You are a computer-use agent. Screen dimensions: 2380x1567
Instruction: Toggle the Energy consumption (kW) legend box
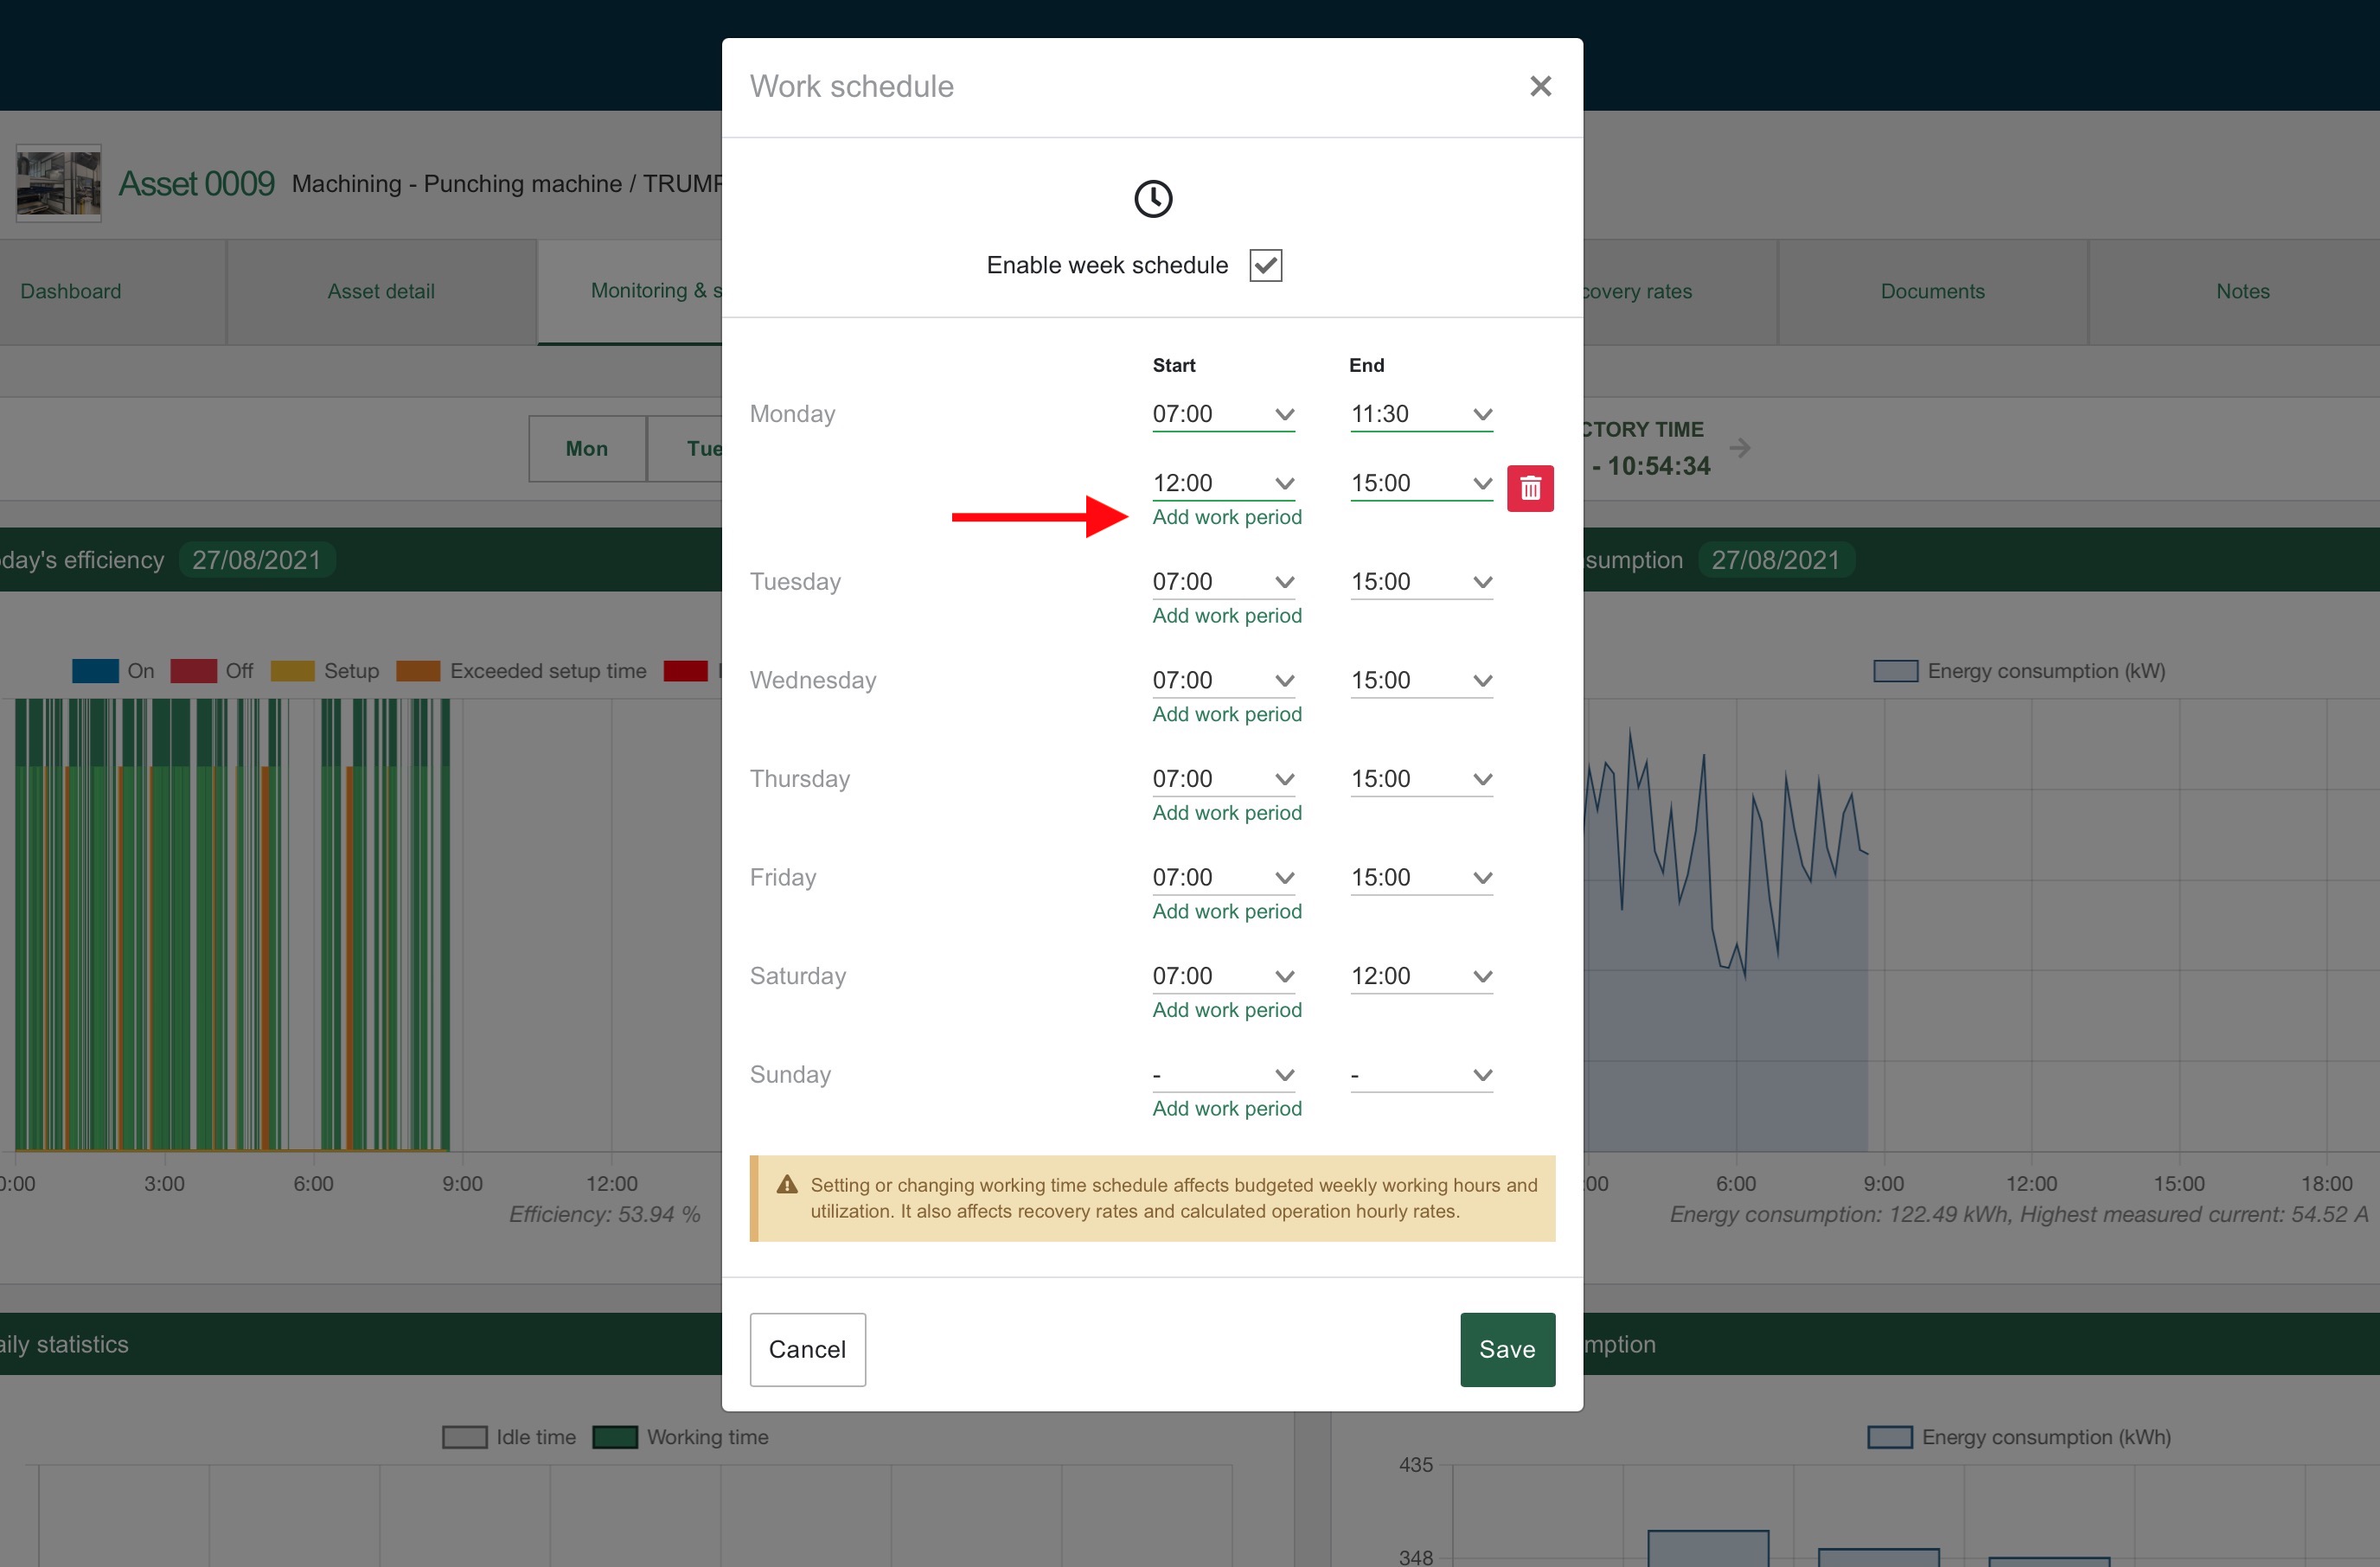(x=1894, y=671)
